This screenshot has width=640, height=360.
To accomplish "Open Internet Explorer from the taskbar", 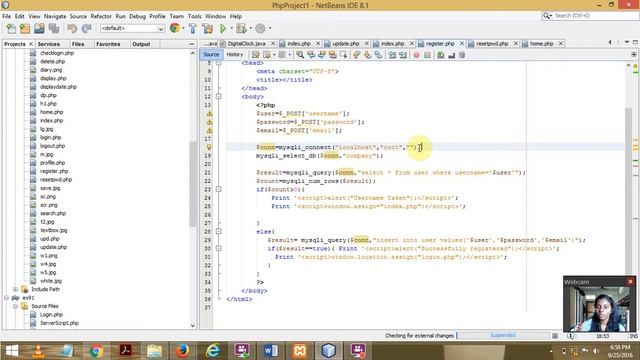I will (212, 351).
